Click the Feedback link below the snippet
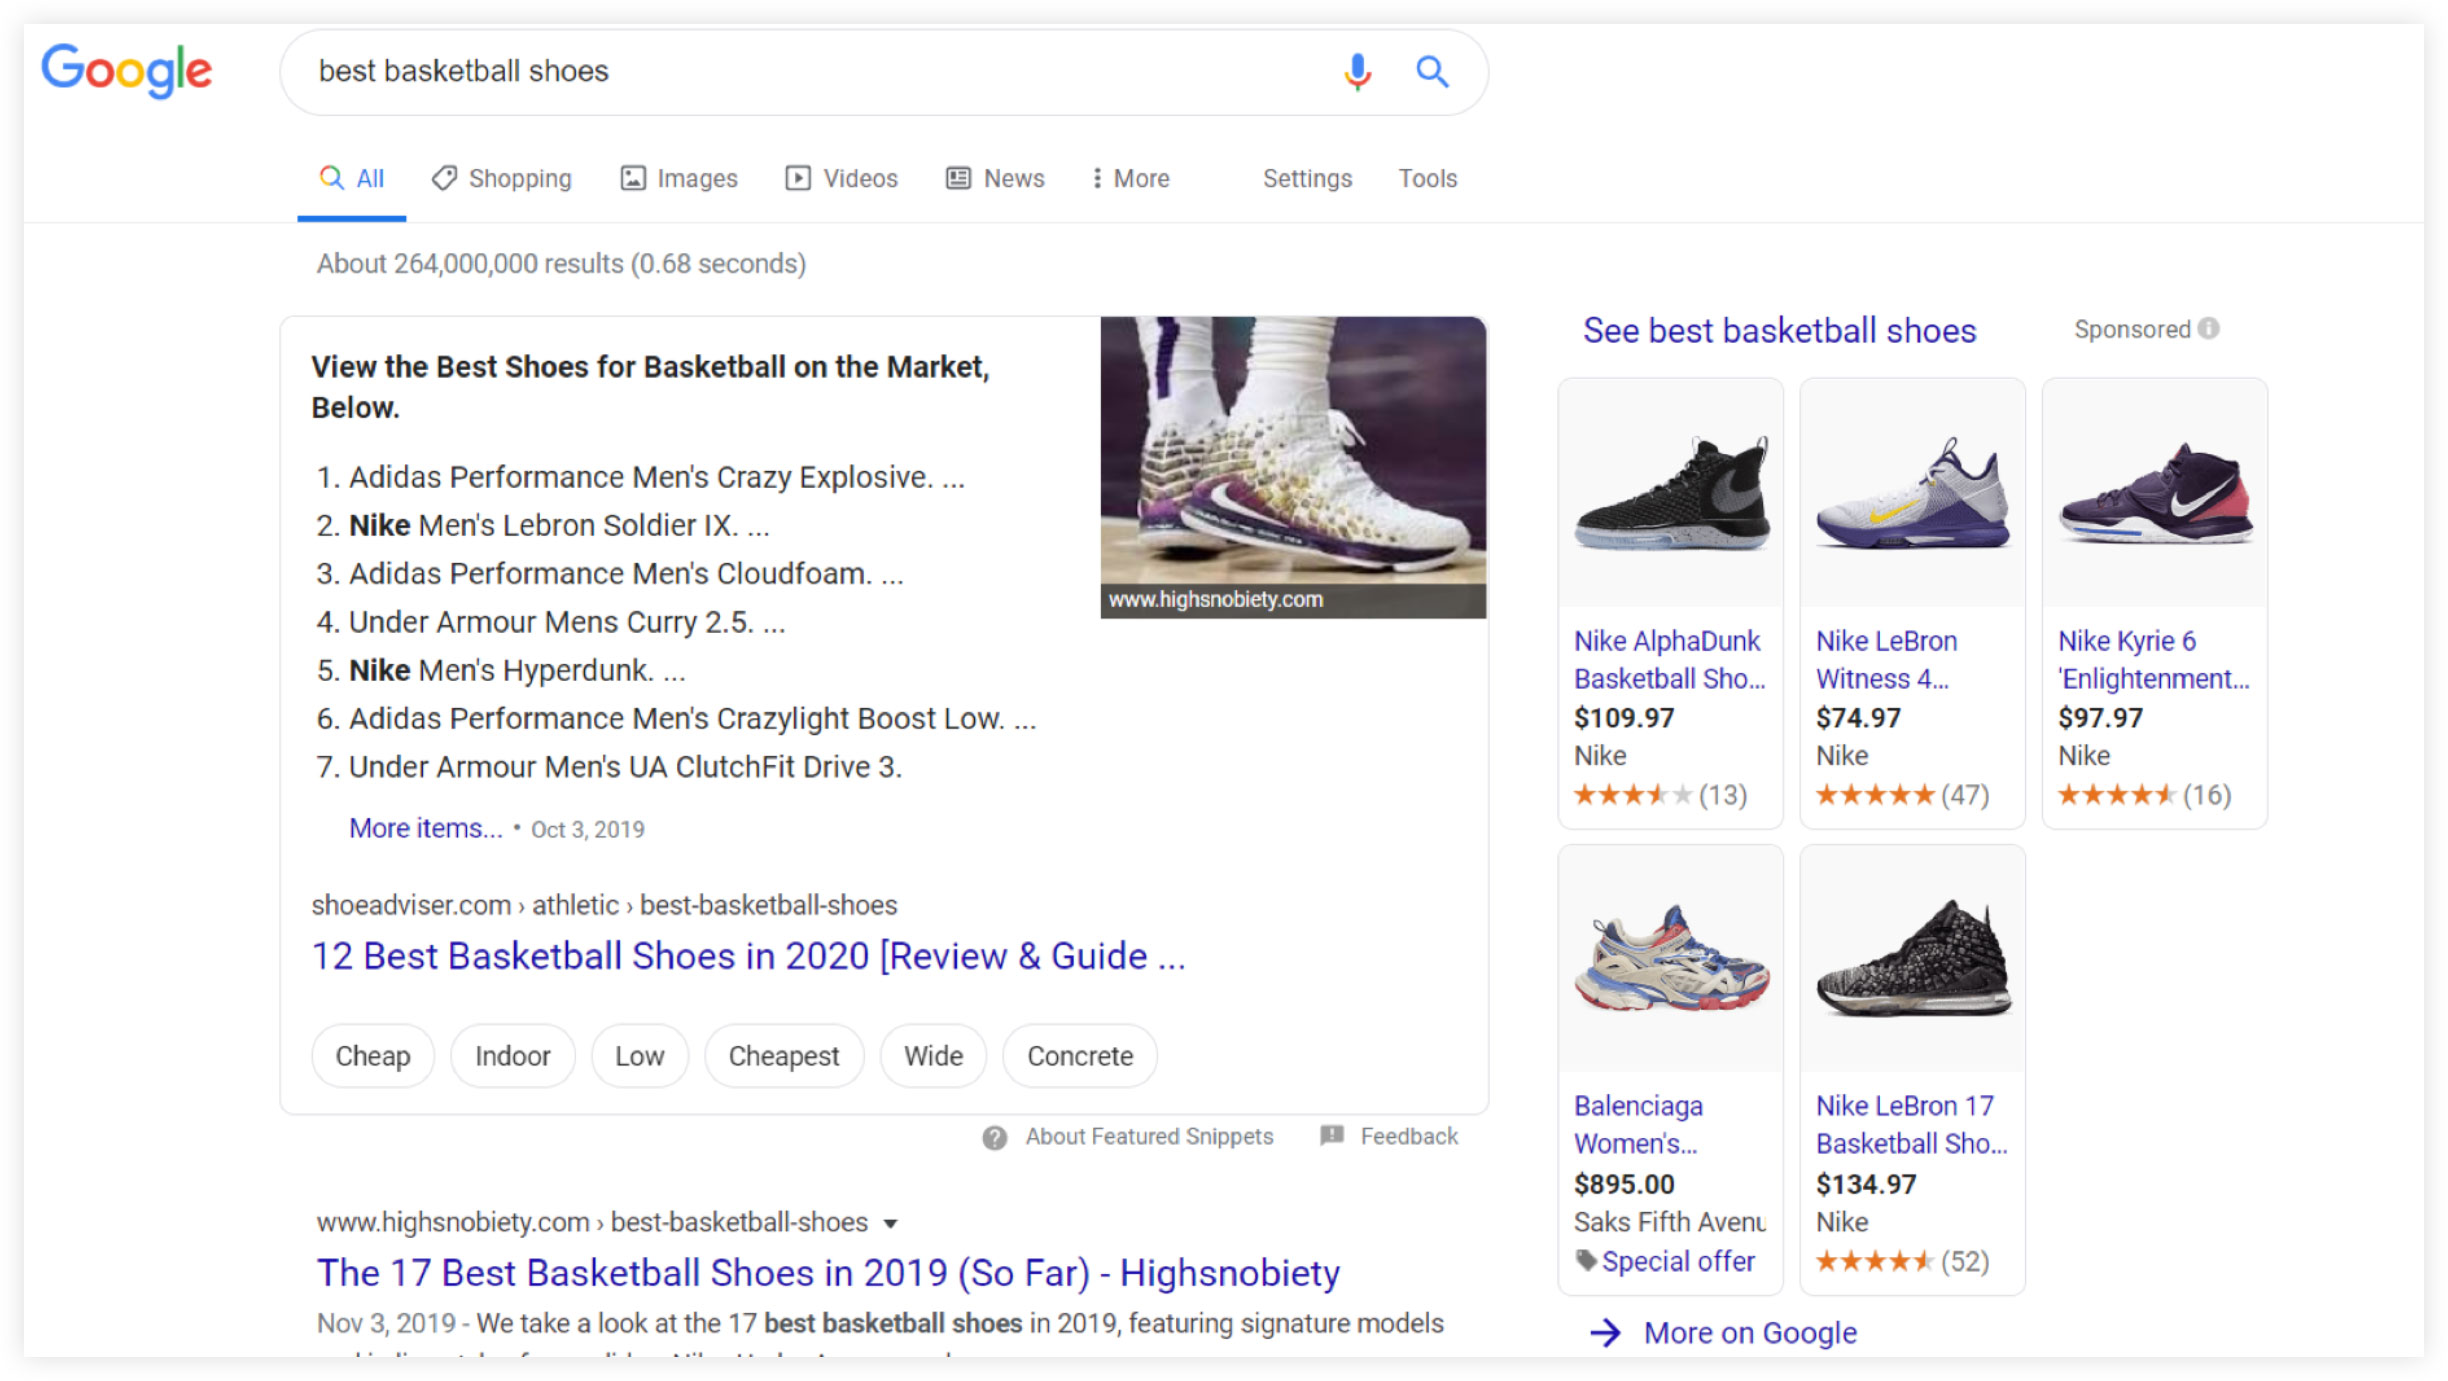 tap(1409, 1137)
